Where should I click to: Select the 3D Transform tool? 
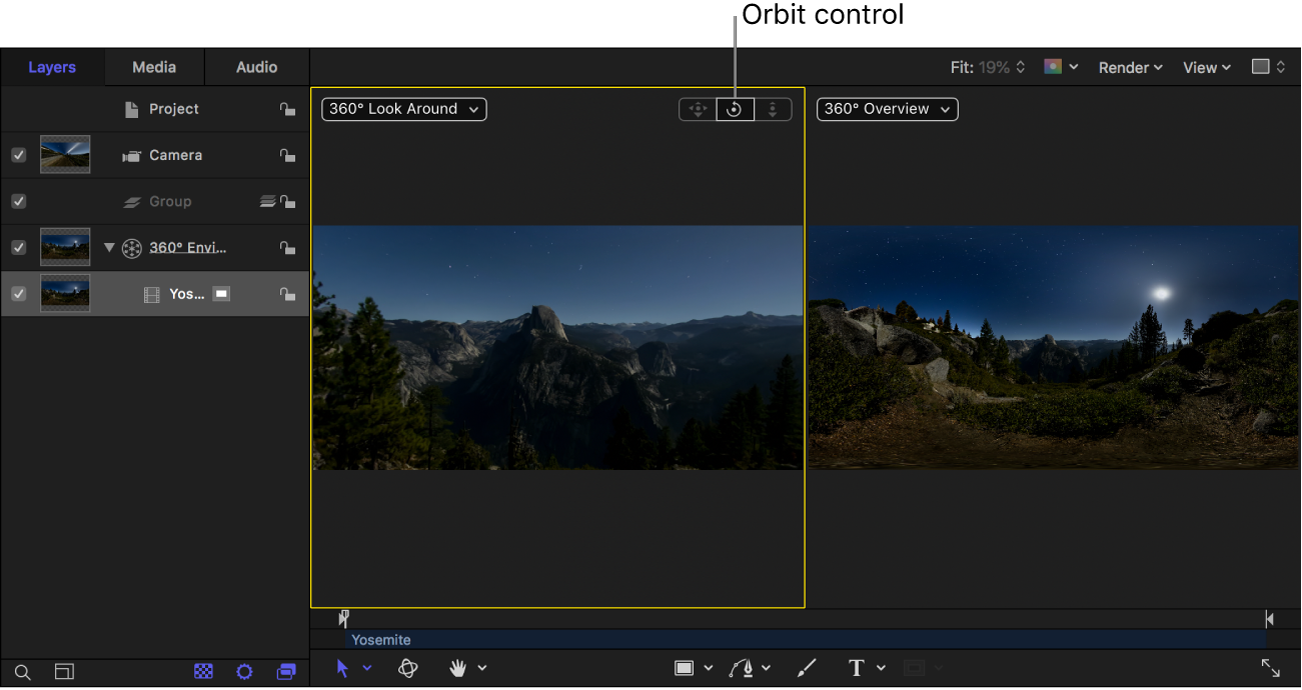pos(408,668)
